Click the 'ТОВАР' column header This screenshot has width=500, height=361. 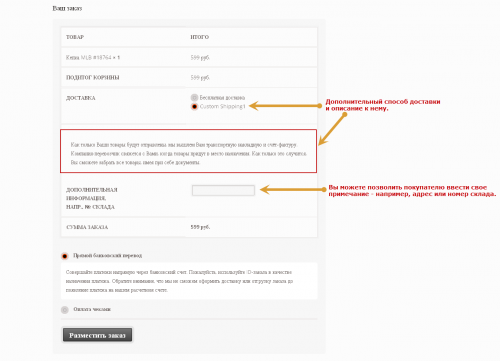pyautogui.click(x=75, y=37)
